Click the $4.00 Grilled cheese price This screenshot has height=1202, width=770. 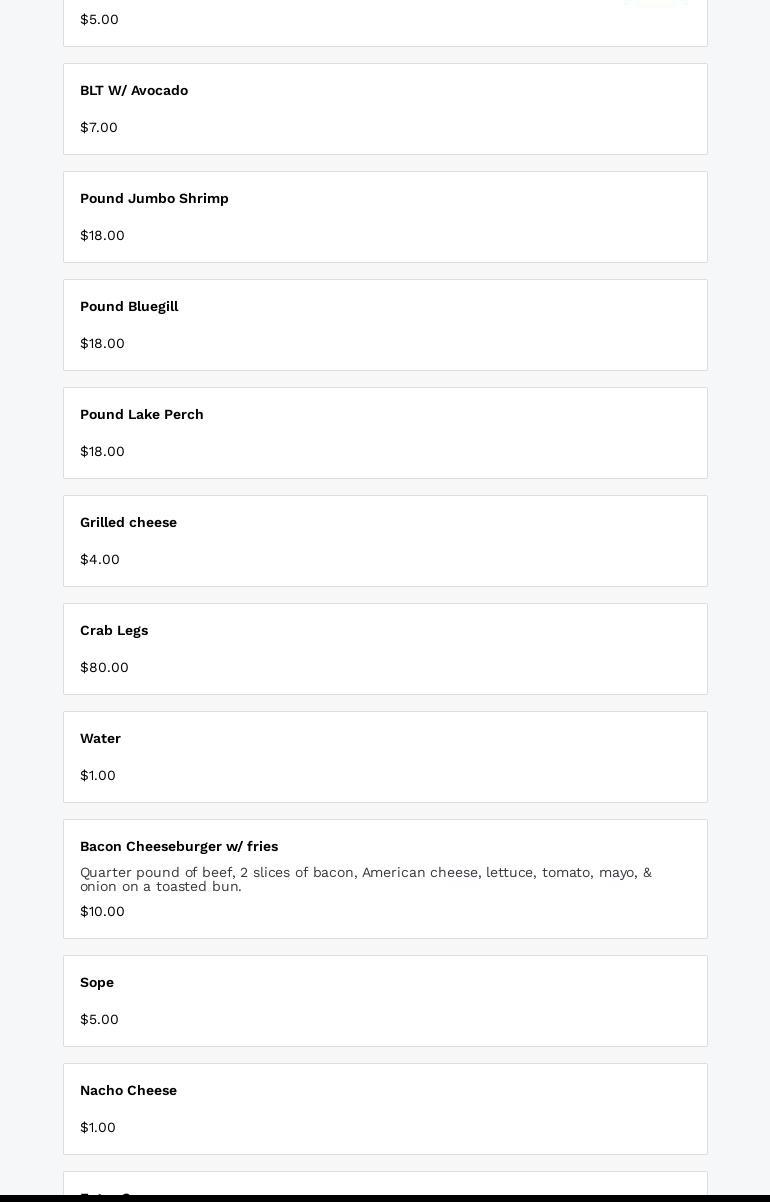pos(100,559)
